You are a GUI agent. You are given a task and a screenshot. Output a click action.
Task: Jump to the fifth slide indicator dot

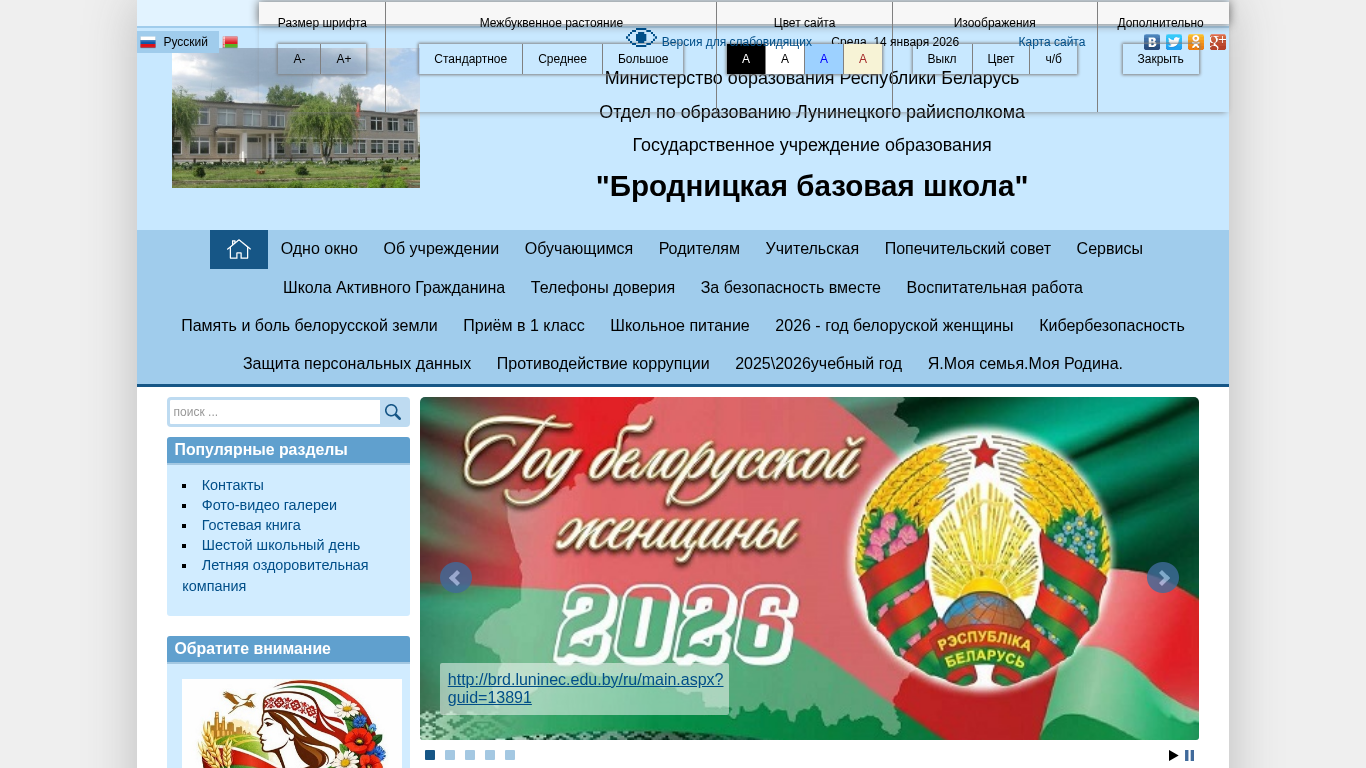[510, 755]
